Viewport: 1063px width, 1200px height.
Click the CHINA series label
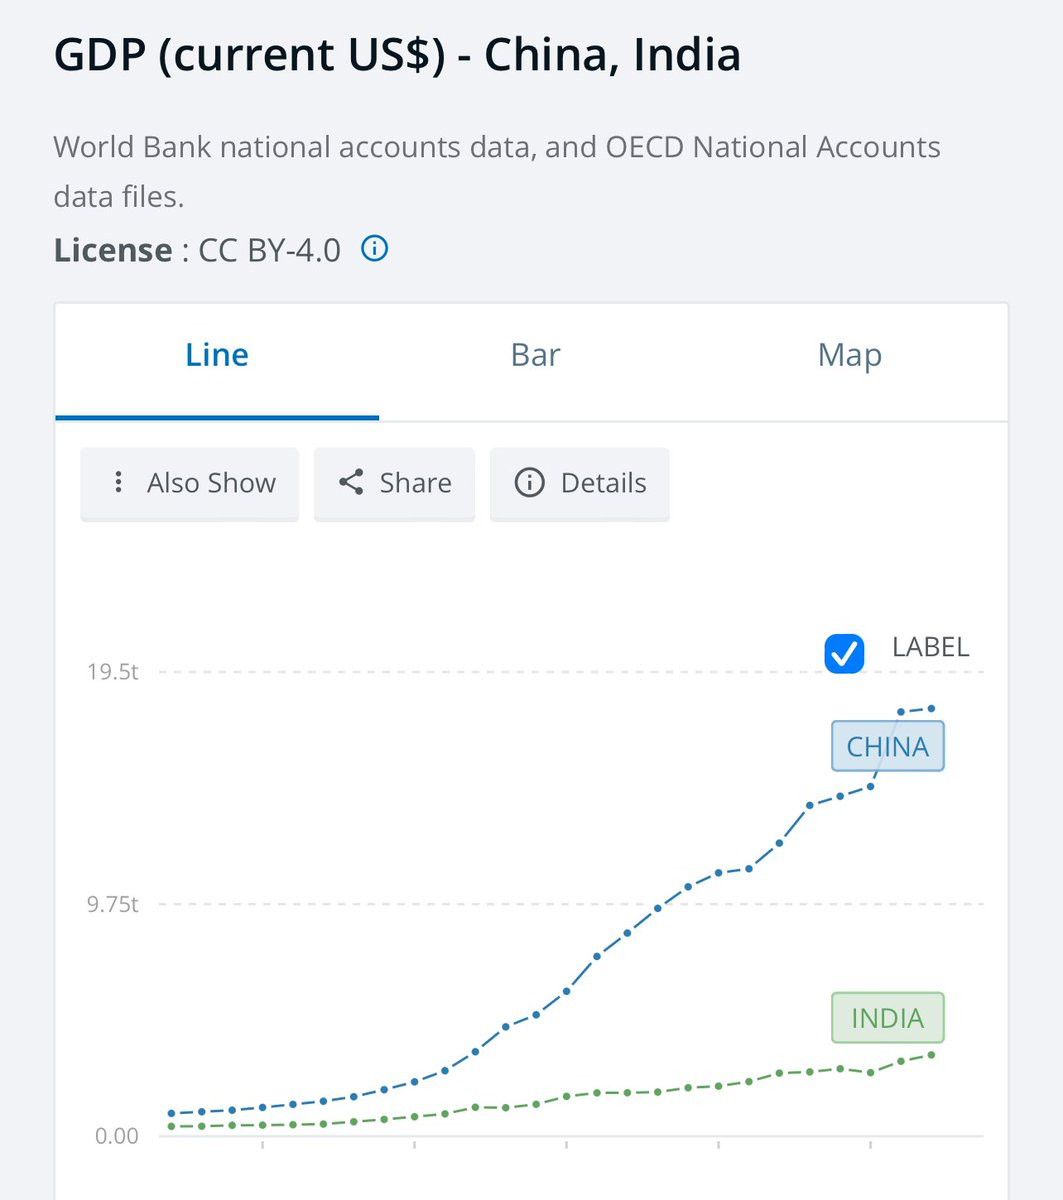pyautogui.click(x=888, y=747)
